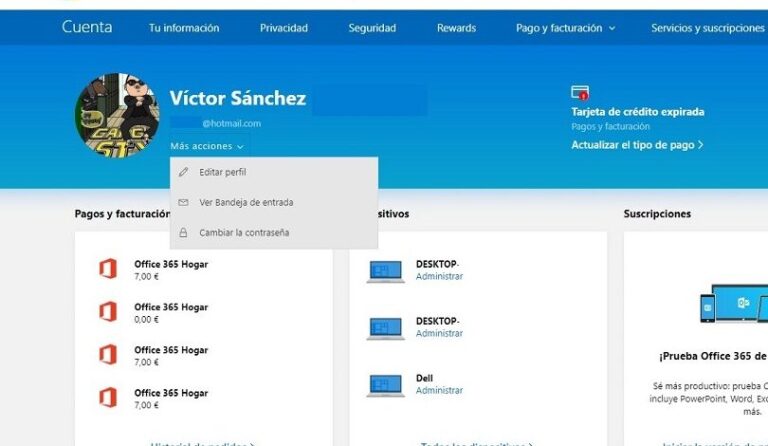Open the Tu información tab

click(x=184, y=28)
